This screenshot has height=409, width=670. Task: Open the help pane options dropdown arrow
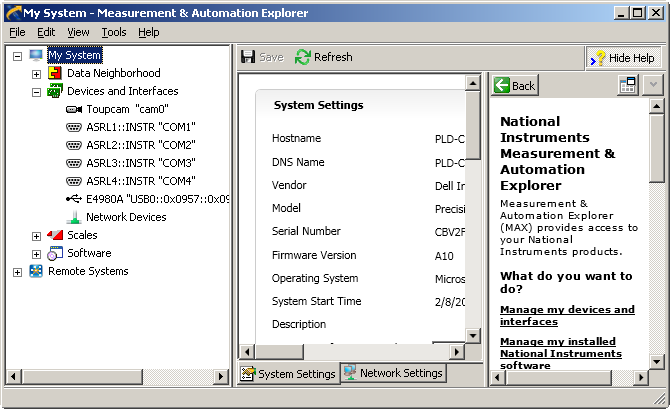coord(653,85)
